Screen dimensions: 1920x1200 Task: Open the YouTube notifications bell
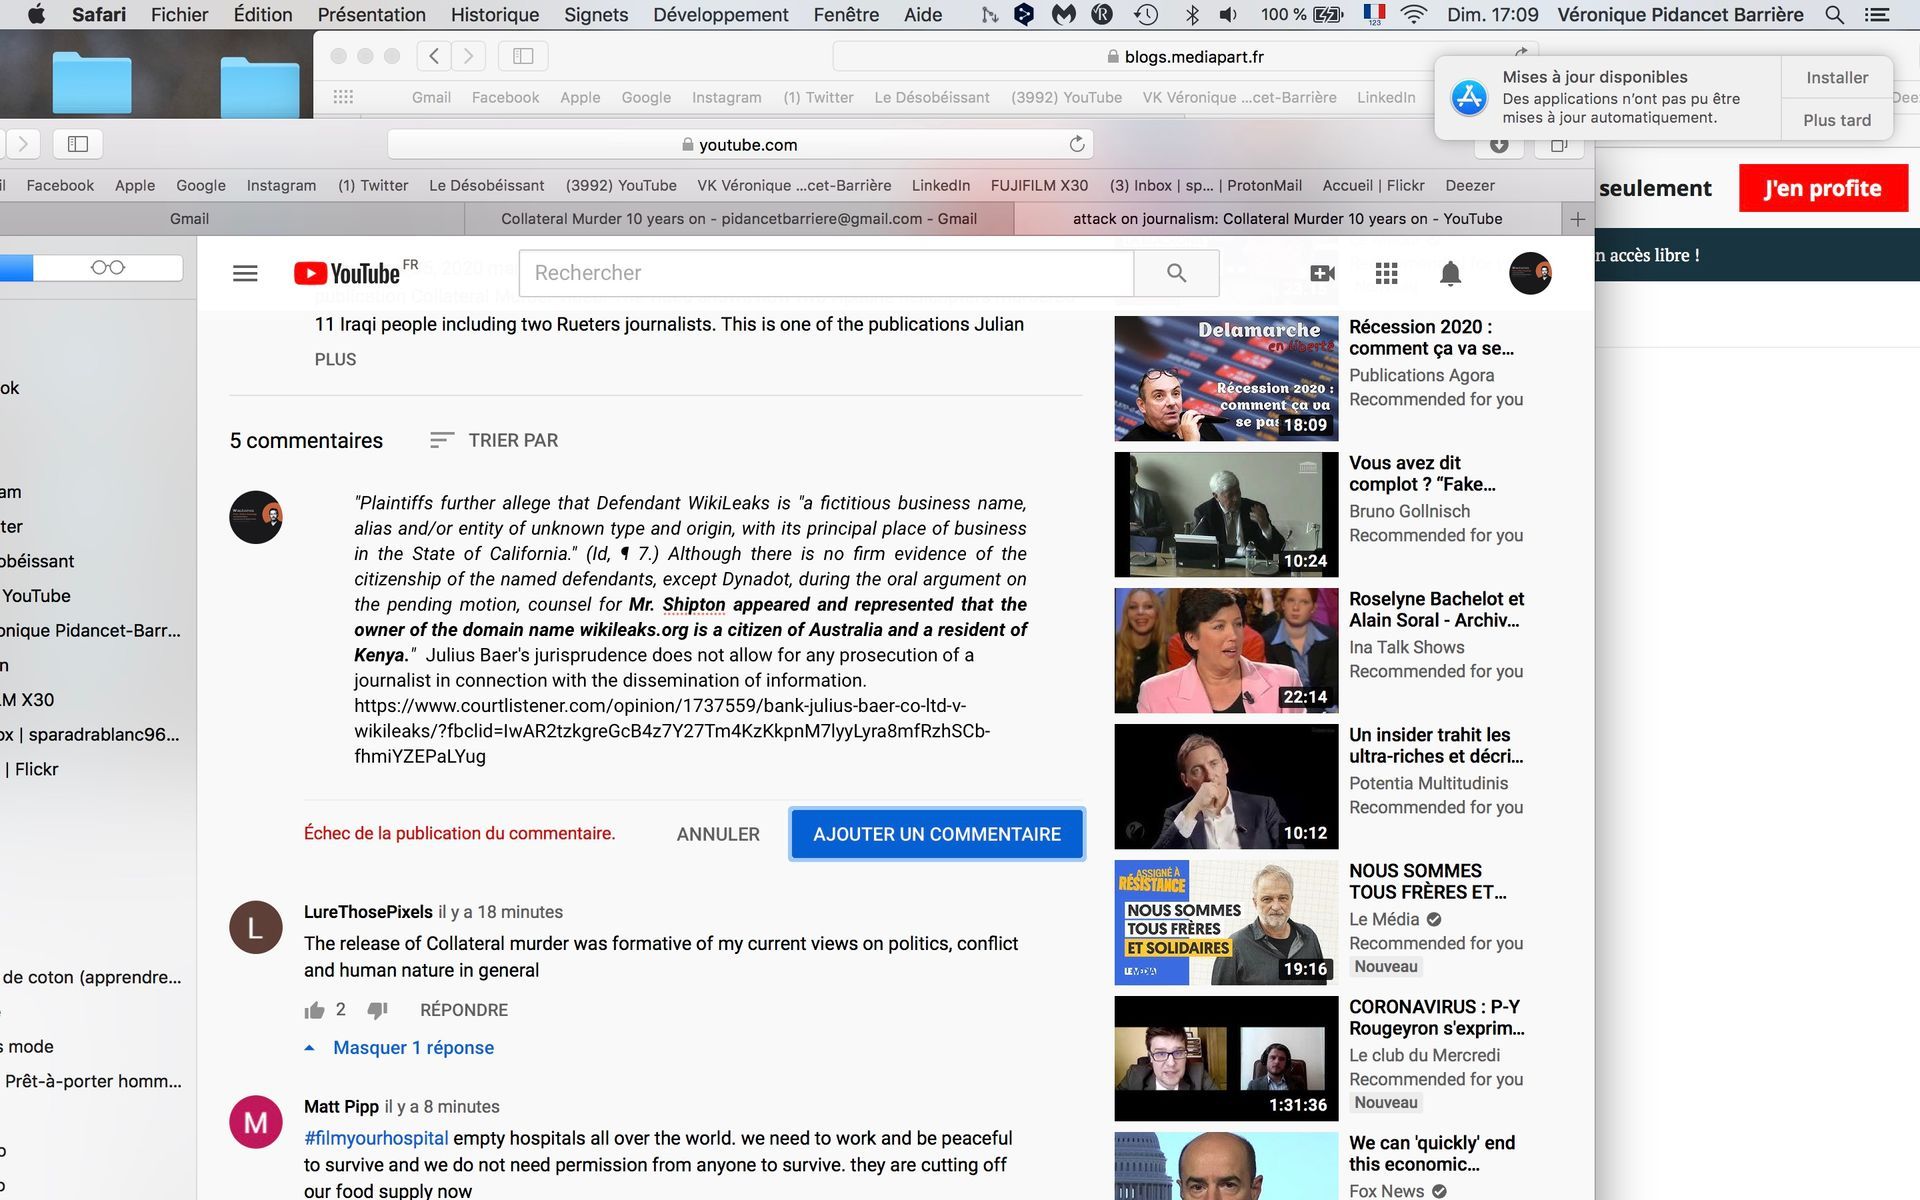pyautogui.click(x=1450, y=273)
